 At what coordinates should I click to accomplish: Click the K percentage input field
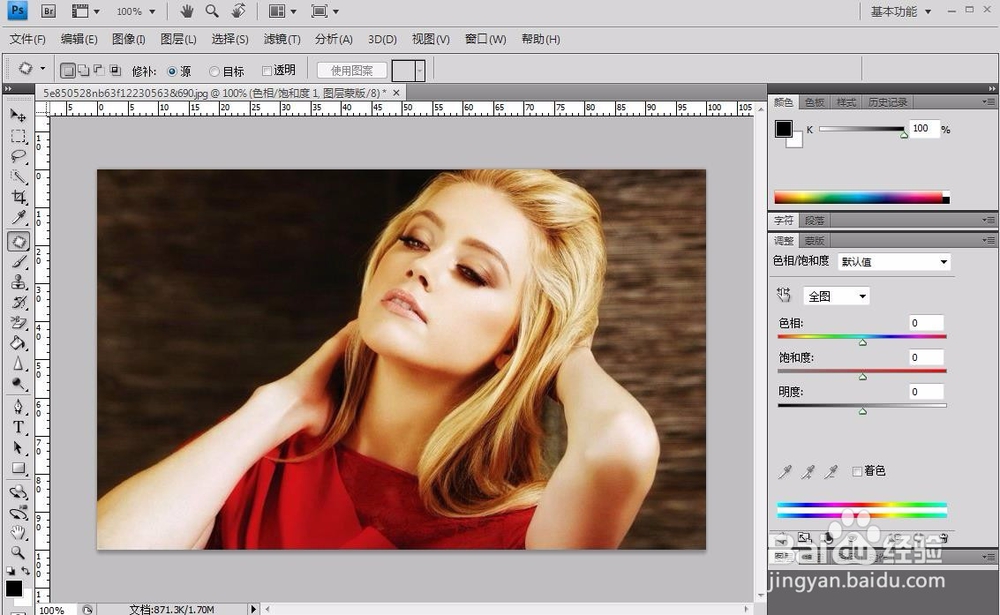coord(924,129)
